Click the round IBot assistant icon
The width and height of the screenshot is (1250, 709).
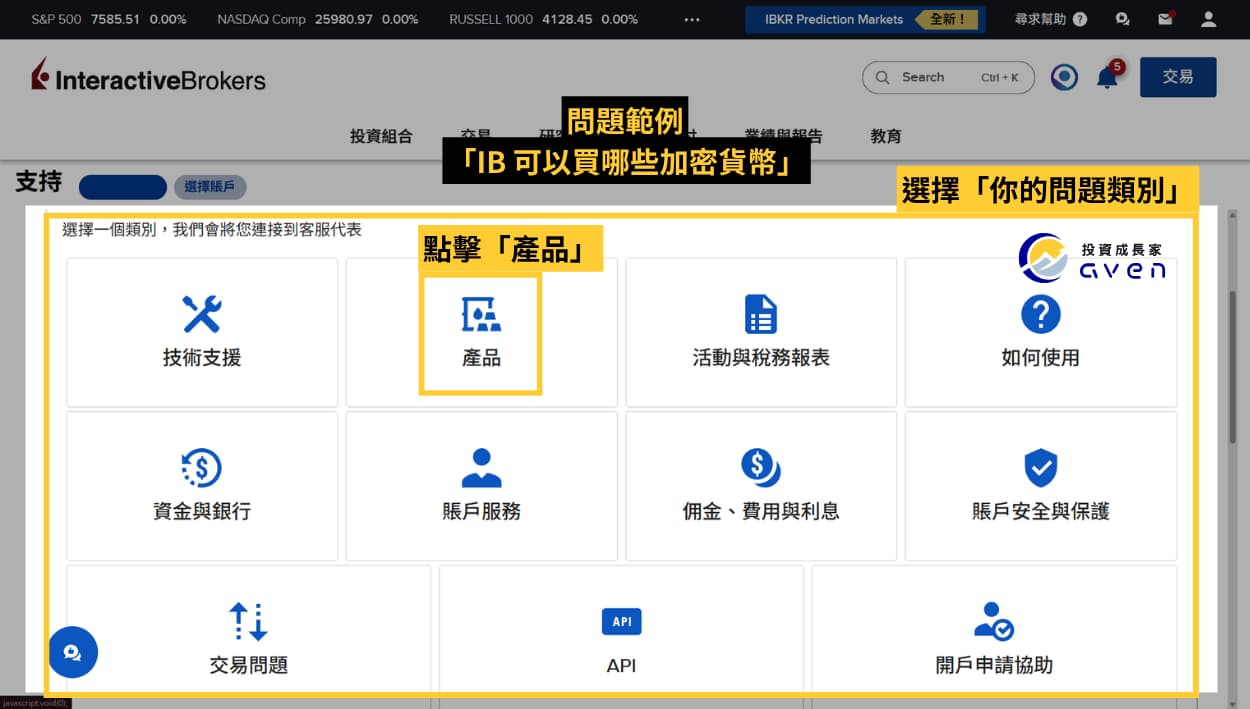pyautogui.click(x=1064, y=77)
